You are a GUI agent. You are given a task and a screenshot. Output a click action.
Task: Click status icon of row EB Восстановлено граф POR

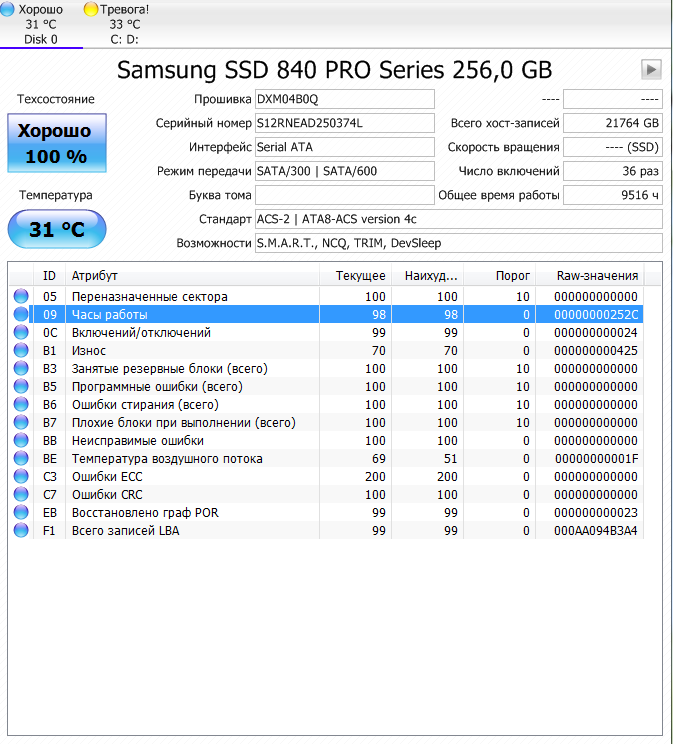[x=21, y=512]
